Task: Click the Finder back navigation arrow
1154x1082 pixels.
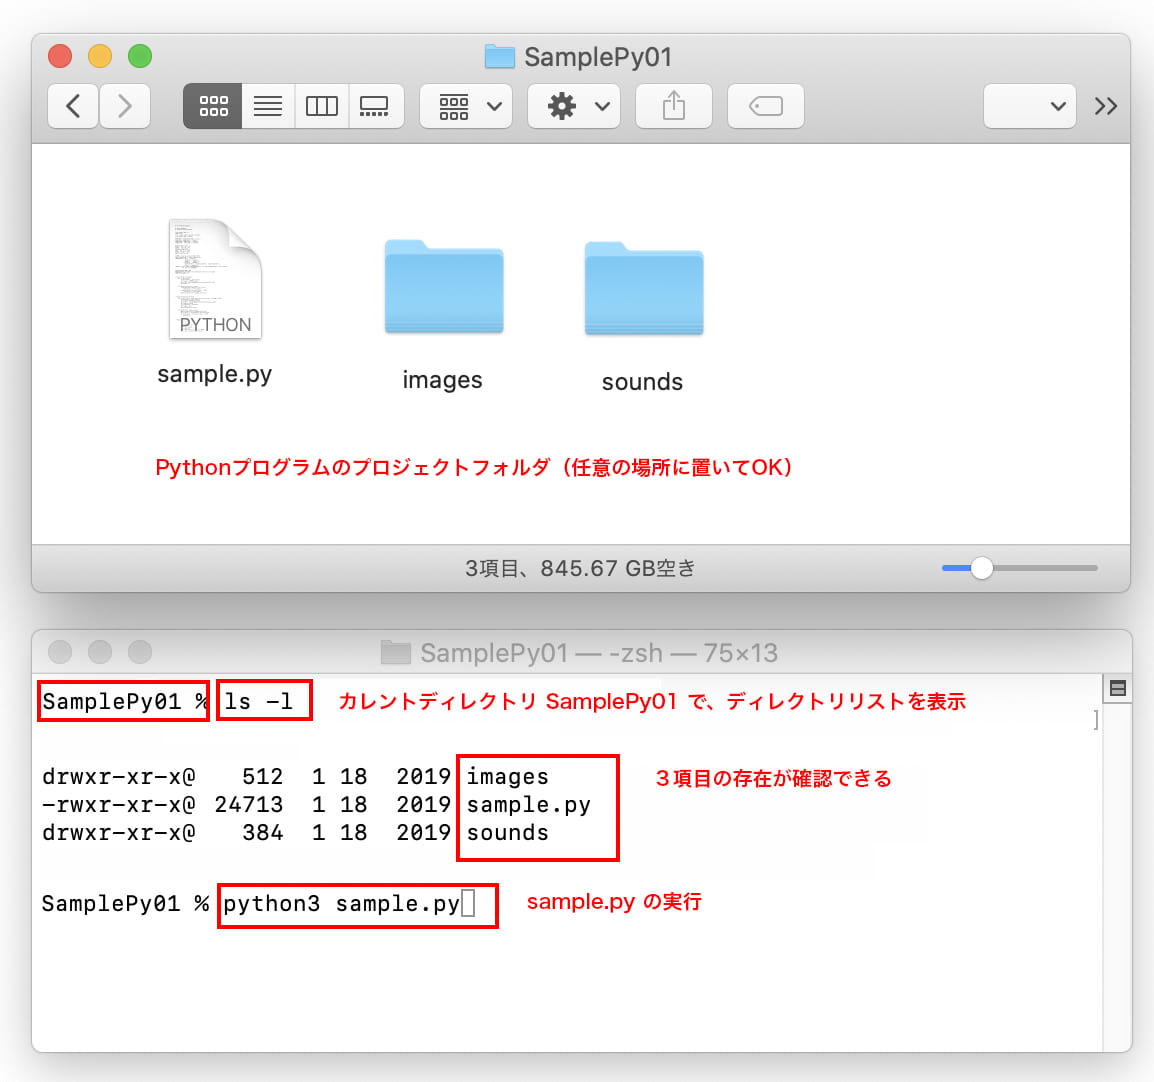Action: click(x=73, y=106)
